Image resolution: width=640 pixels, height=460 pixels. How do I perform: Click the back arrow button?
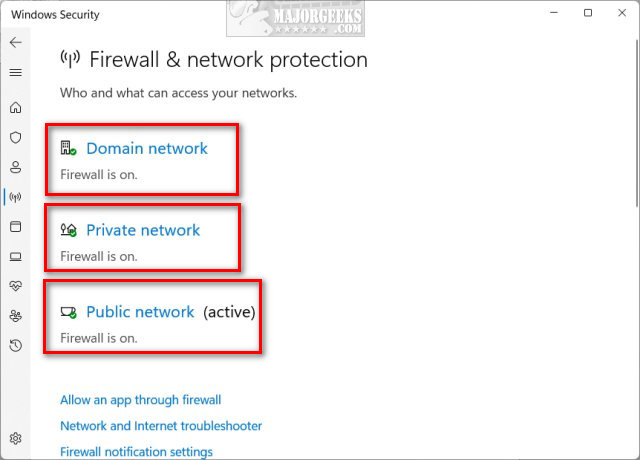point(15,43)
